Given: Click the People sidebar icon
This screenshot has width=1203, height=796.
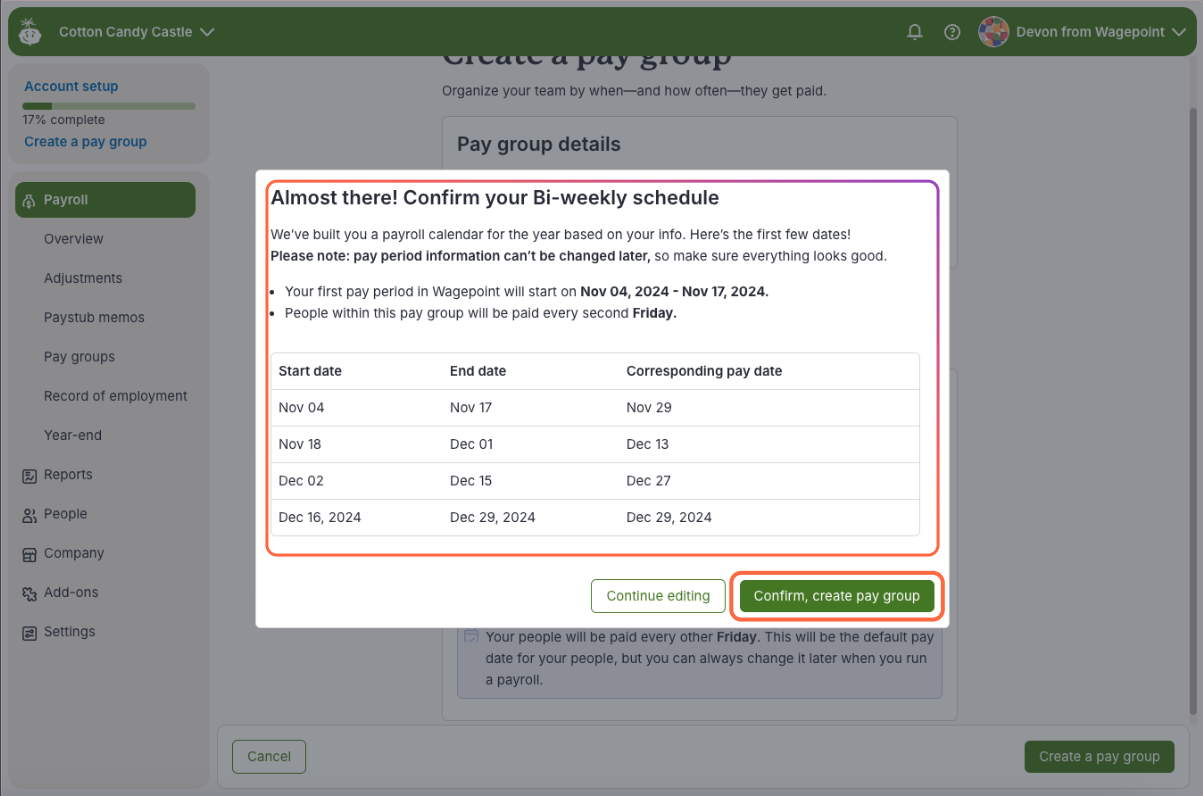Looking at the screenshot, I should pyautogui.click(x=29, y=515).
